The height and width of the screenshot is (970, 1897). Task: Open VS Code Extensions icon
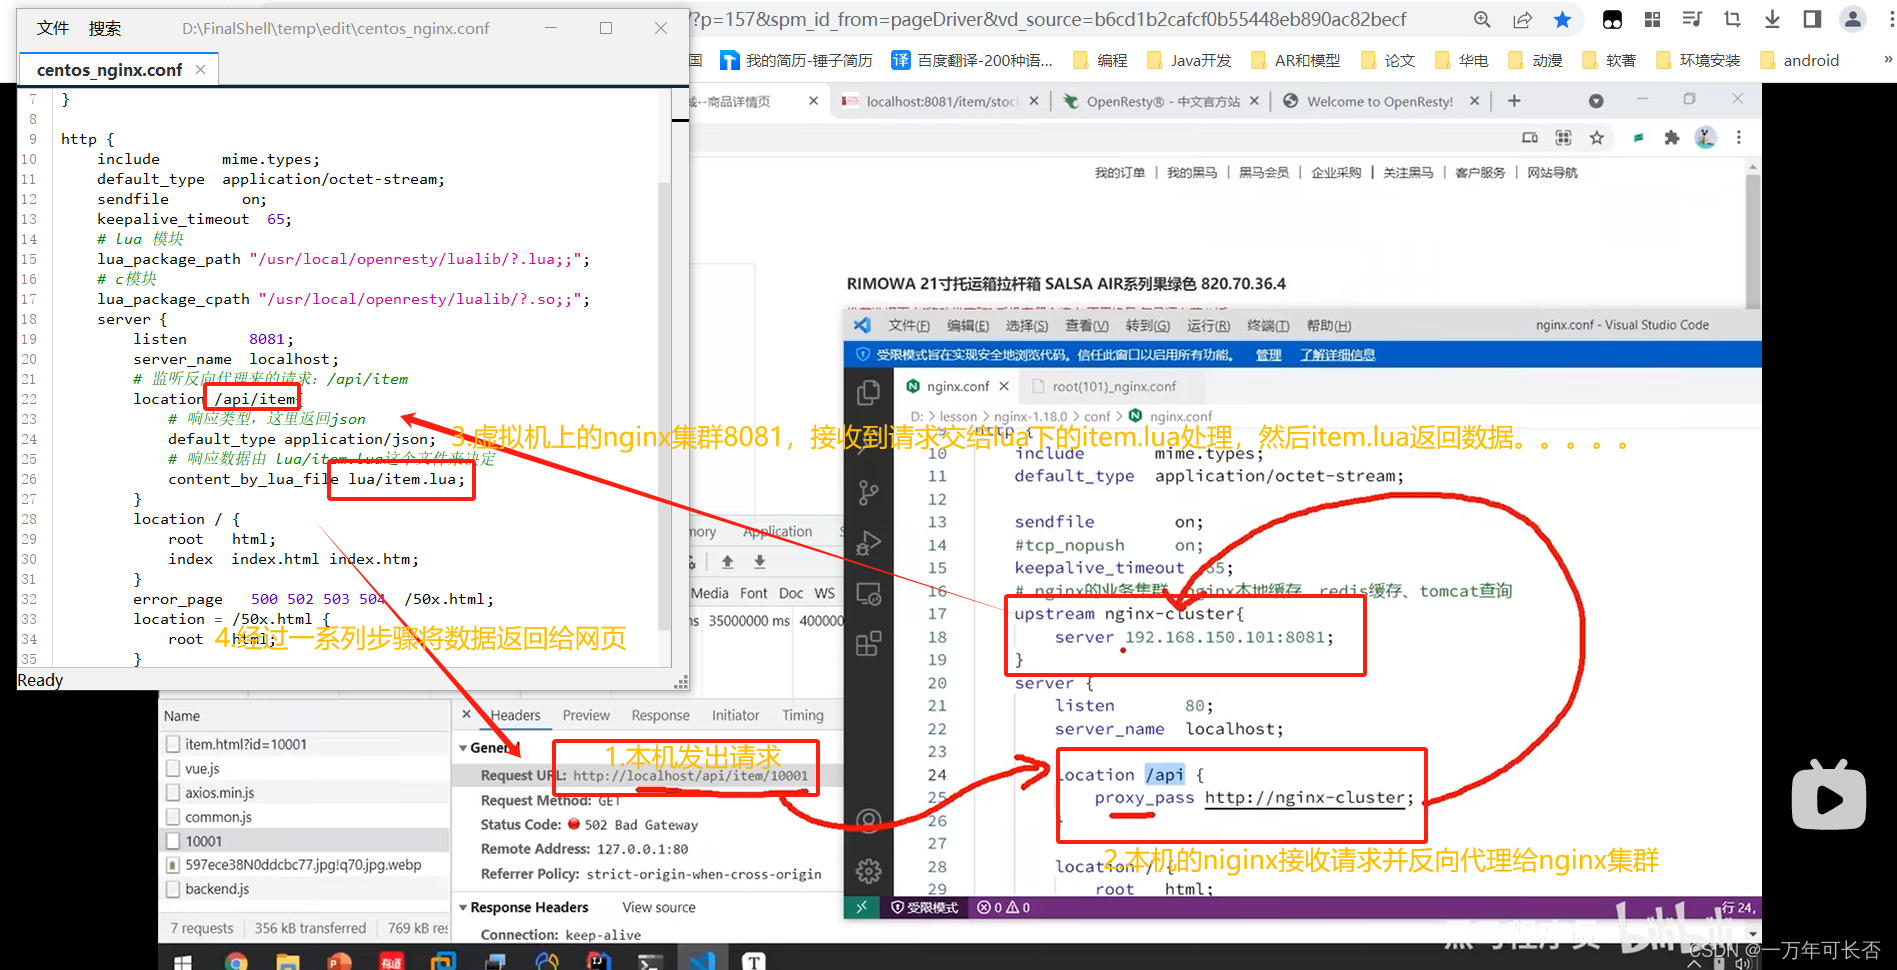click(868, 643)
